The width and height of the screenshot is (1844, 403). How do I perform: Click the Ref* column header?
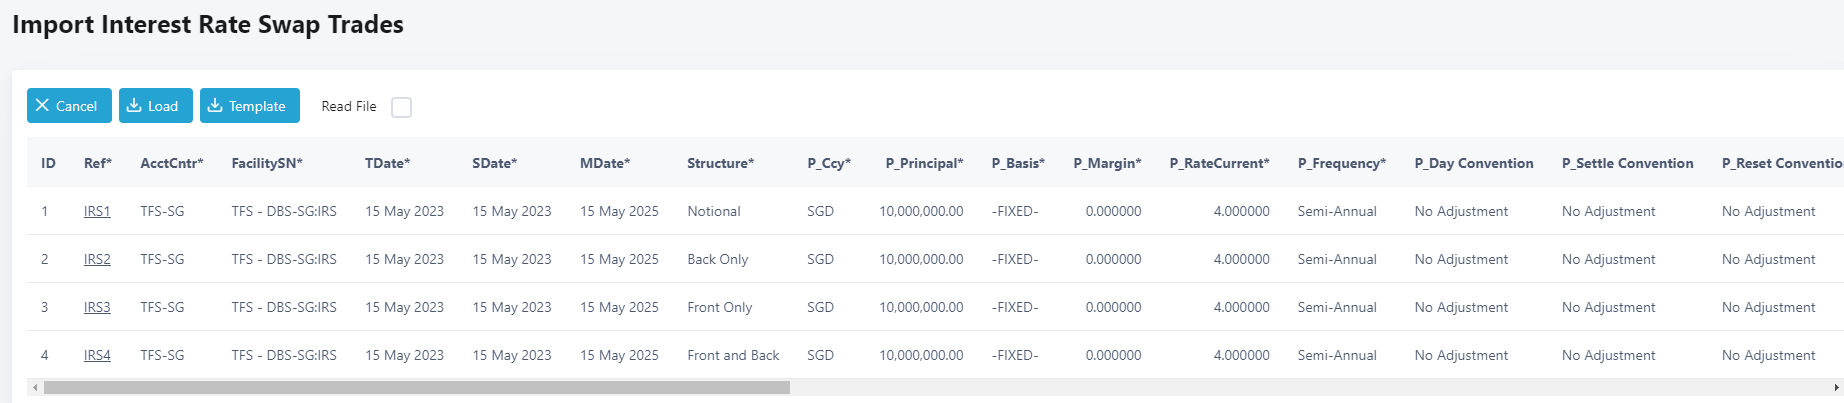pos(98,163)
